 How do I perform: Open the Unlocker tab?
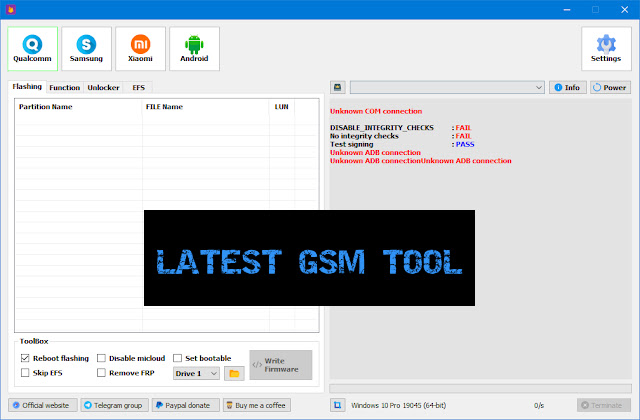(103, 87)
